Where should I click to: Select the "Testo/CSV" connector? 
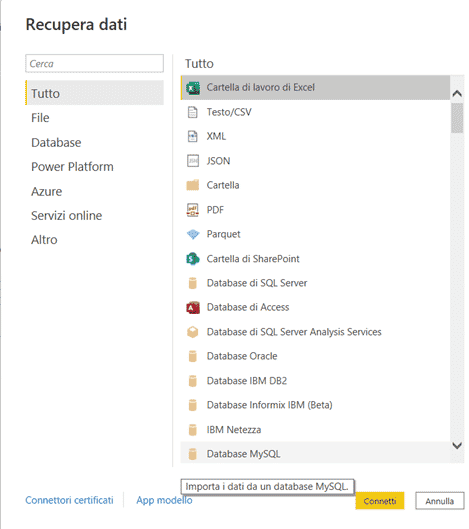click(229, 112)
